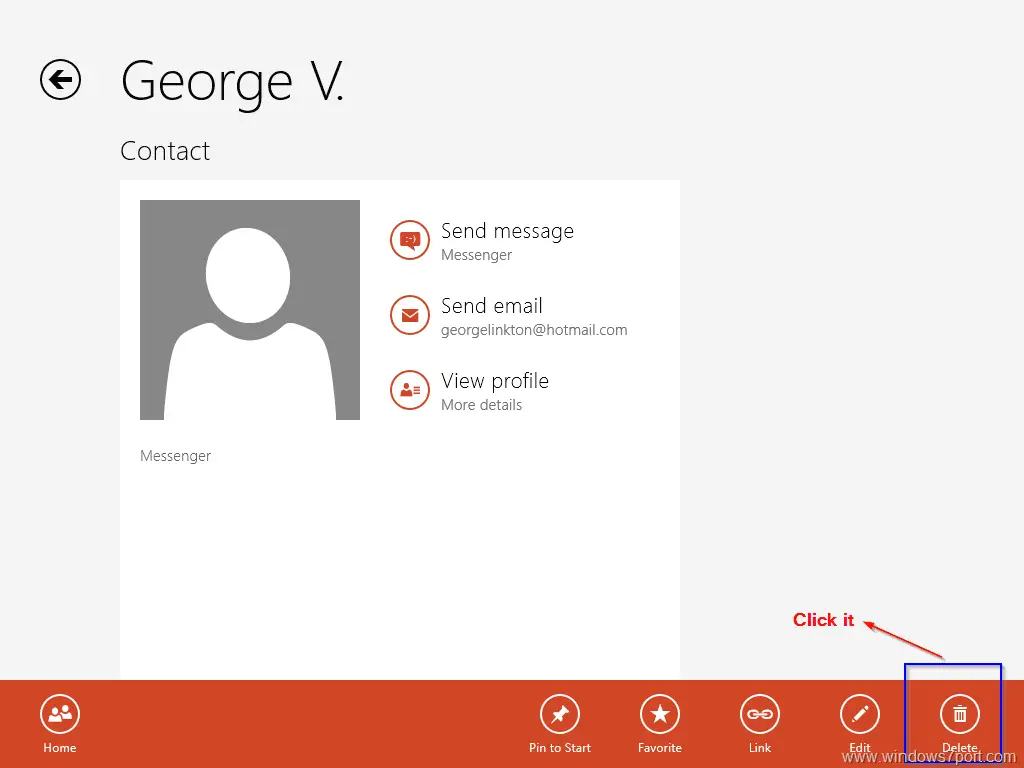1024x768 pixels.
Task: Click the 'View profile' text
Action: click(494, 381)
